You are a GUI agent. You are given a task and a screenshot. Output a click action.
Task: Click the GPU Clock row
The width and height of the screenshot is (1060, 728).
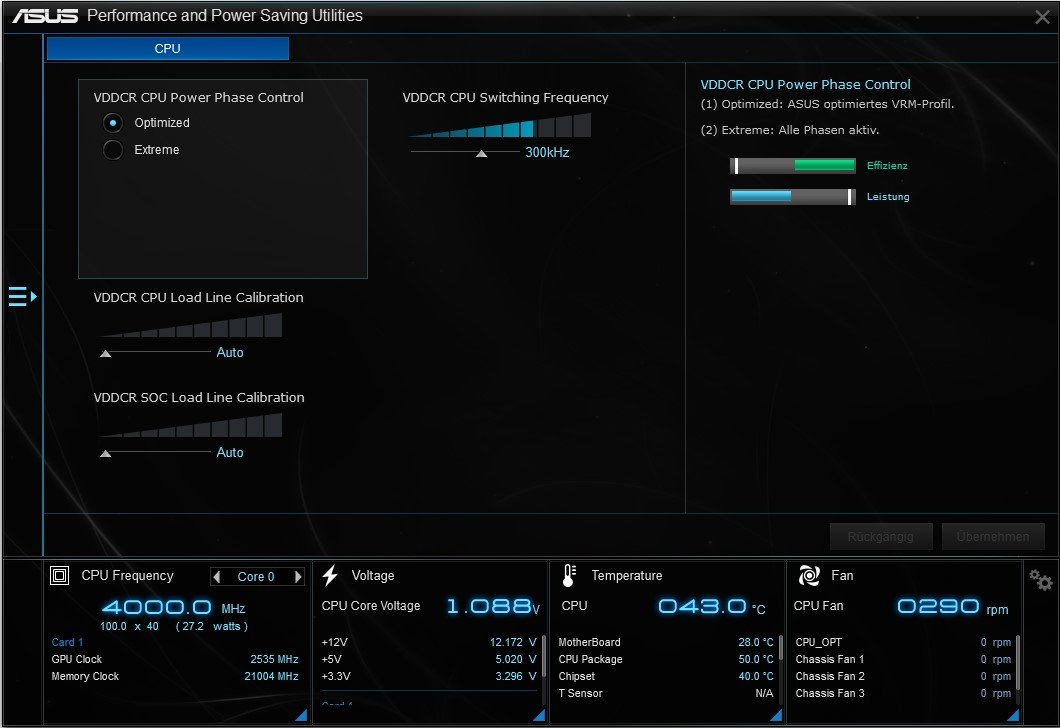[175, 659]
